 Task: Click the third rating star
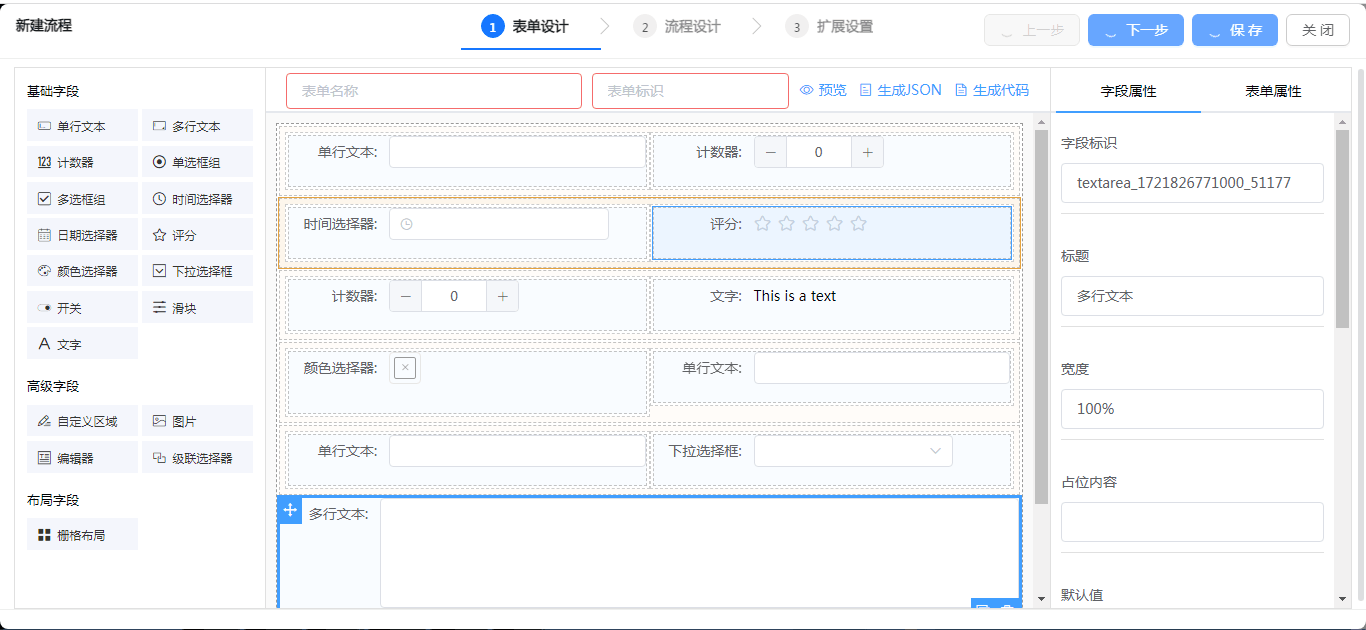point(811,223)
